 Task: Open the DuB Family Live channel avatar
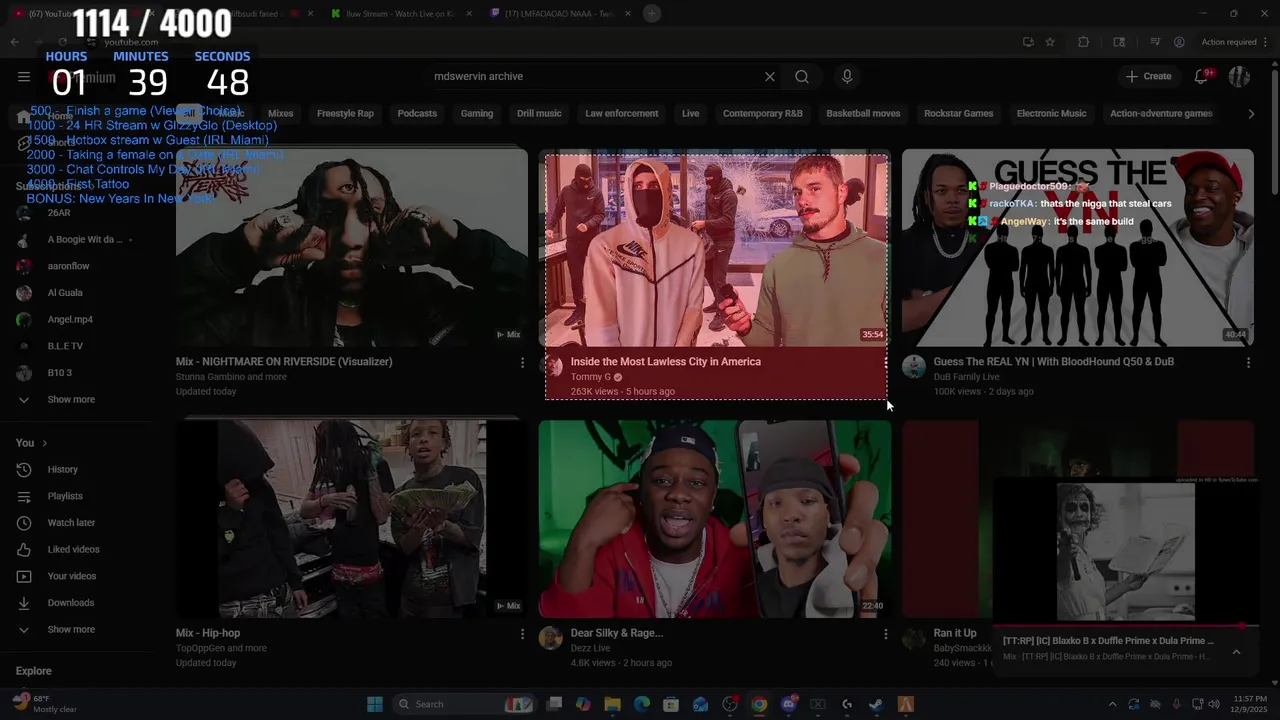point(914,367)
